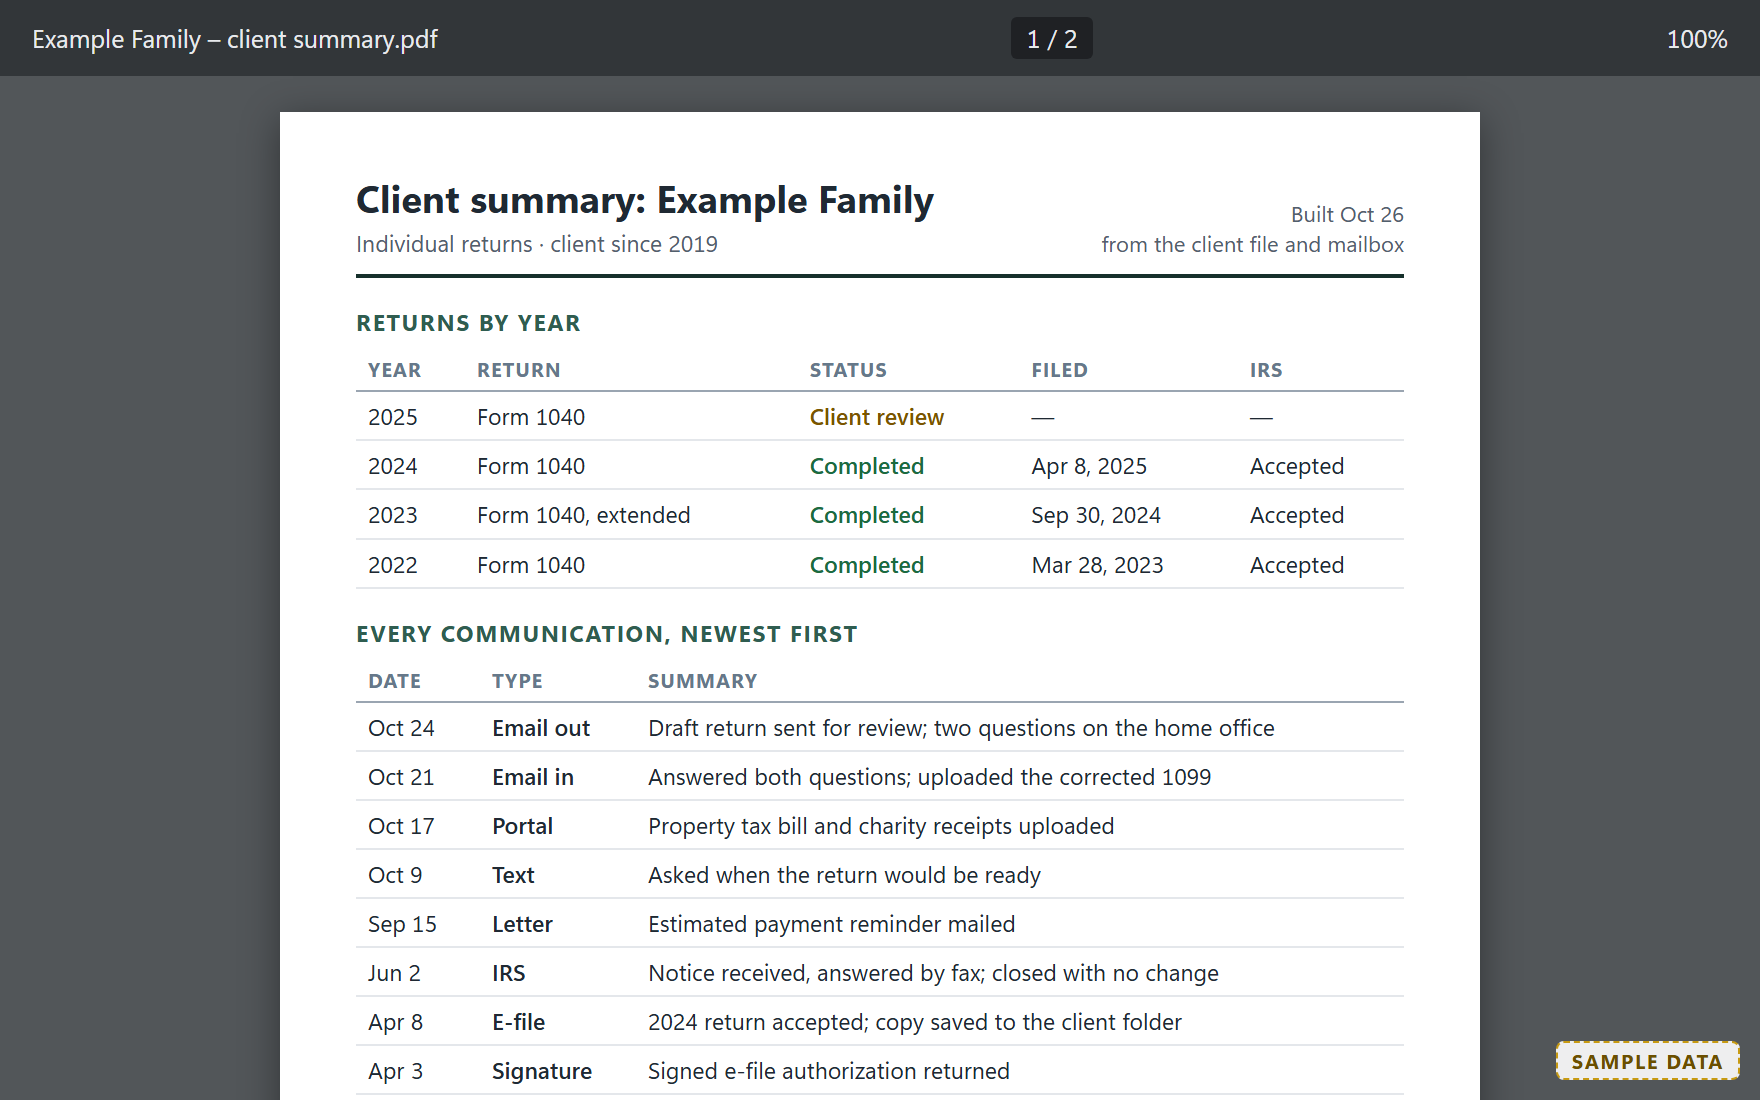Image resolution: width=1760 pixels, height=1100 pixels.
Task: Click the page indicator 1 / 2
Action: (x=1051, y=39)
